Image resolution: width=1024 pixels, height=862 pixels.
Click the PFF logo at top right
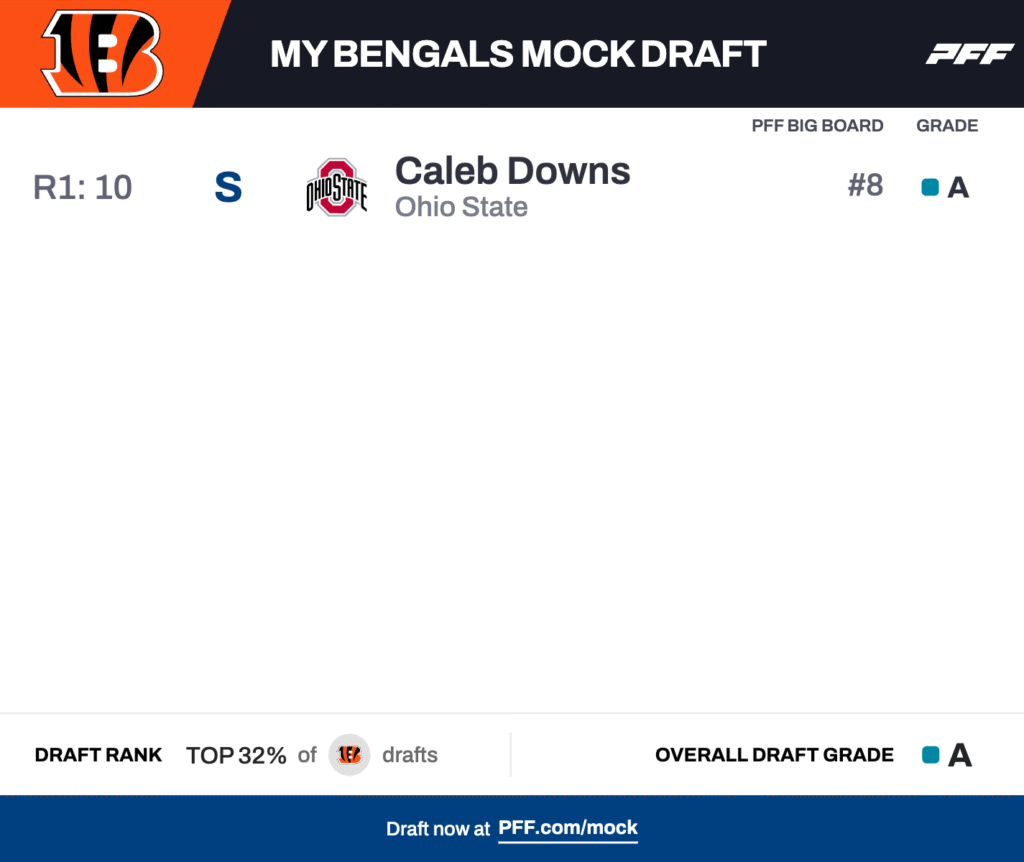tap(969, 54)
